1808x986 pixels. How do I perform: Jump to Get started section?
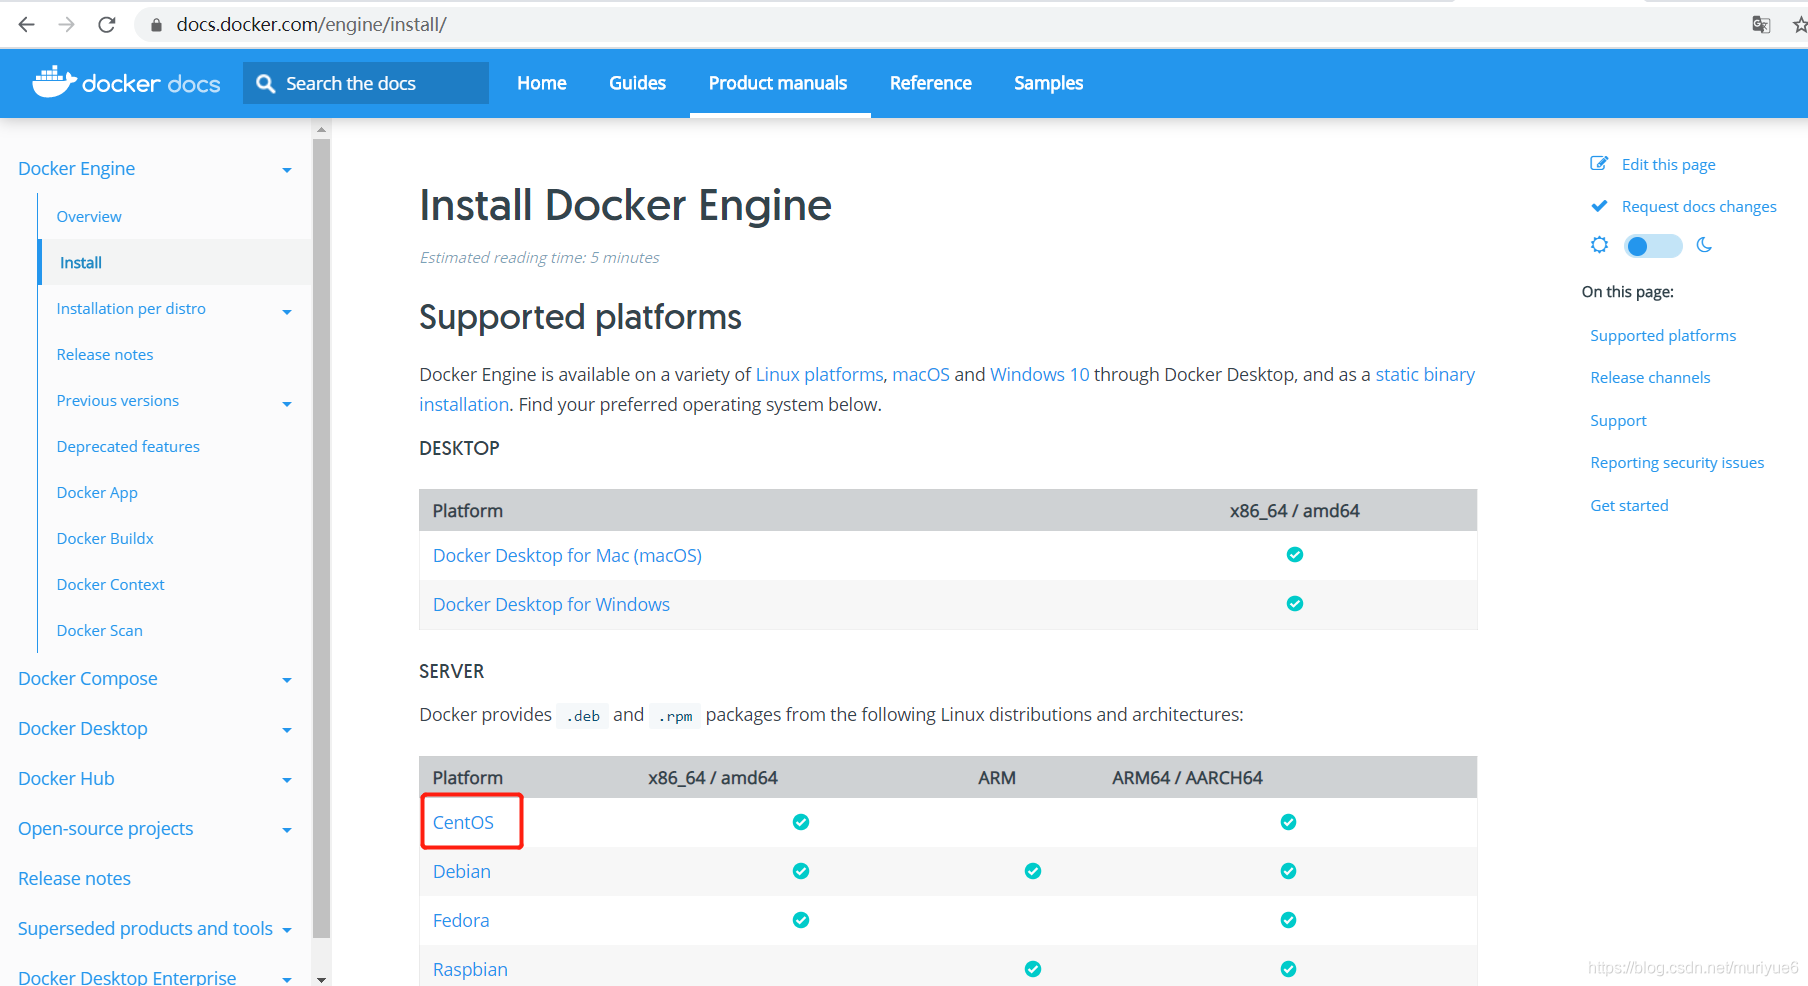(1629, 505)
